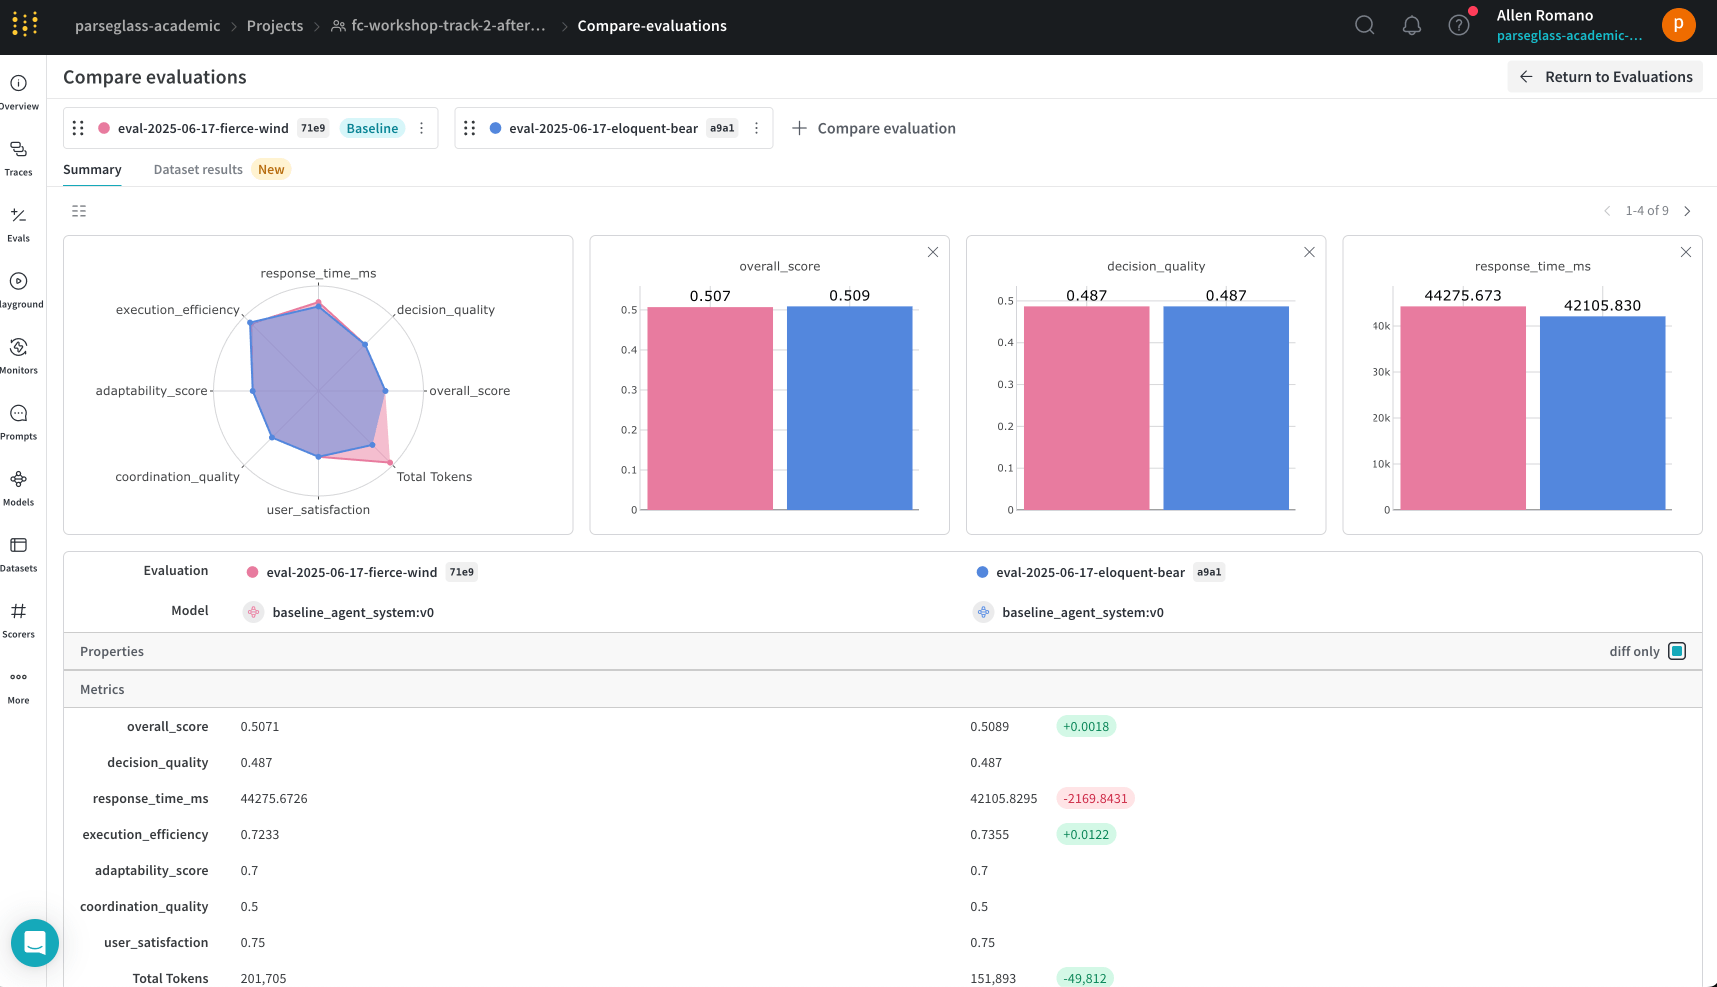Open the Overview sidebar icon

pos(18,92)
